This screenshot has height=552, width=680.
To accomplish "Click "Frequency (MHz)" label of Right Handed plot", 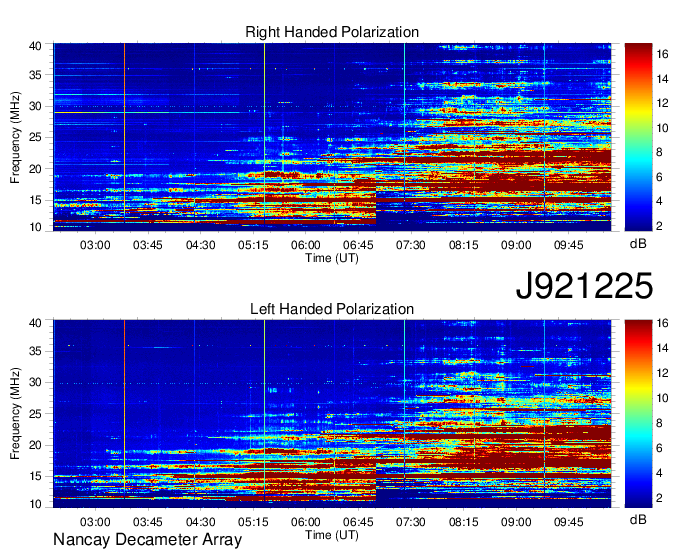I will [x=15, y=137].
